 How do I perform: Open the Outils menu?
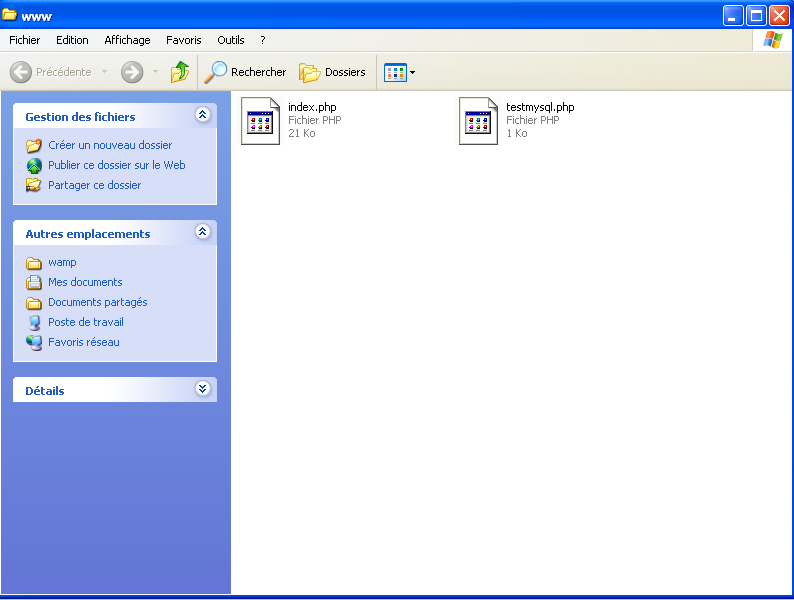click(231, 40)
